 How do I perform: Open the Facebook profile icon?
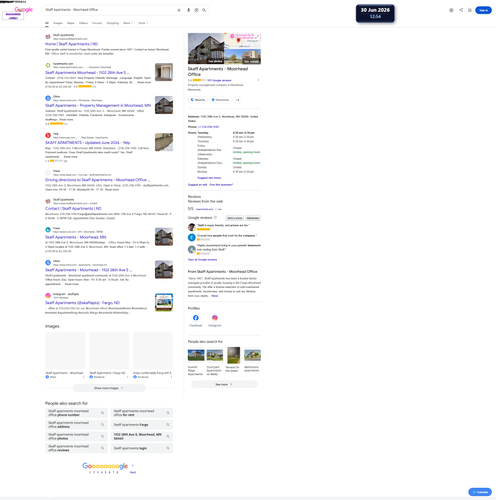[196, 318]
